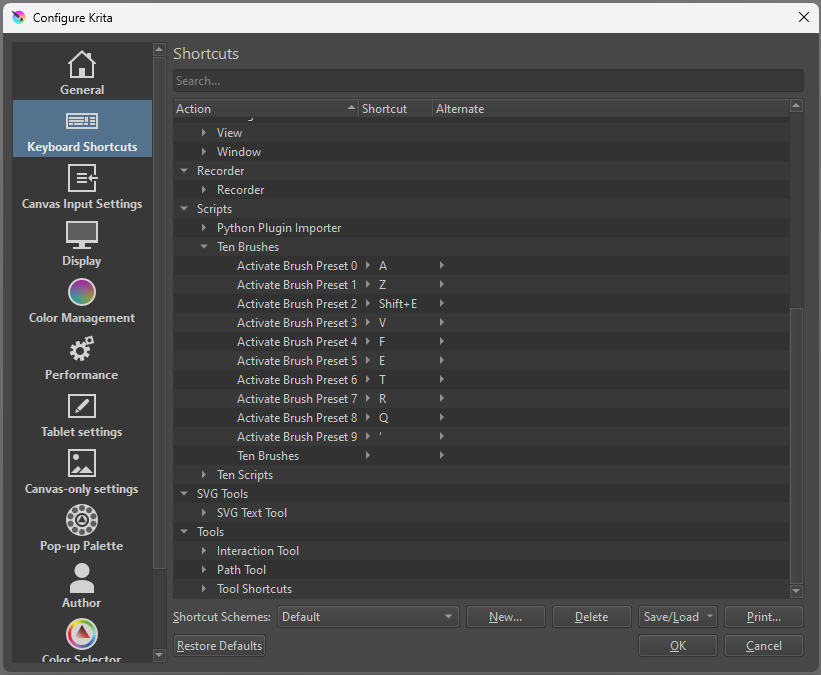Collapse the top-level Recorder category
This screenshot has width=821, height=675.
pos(184,171)
